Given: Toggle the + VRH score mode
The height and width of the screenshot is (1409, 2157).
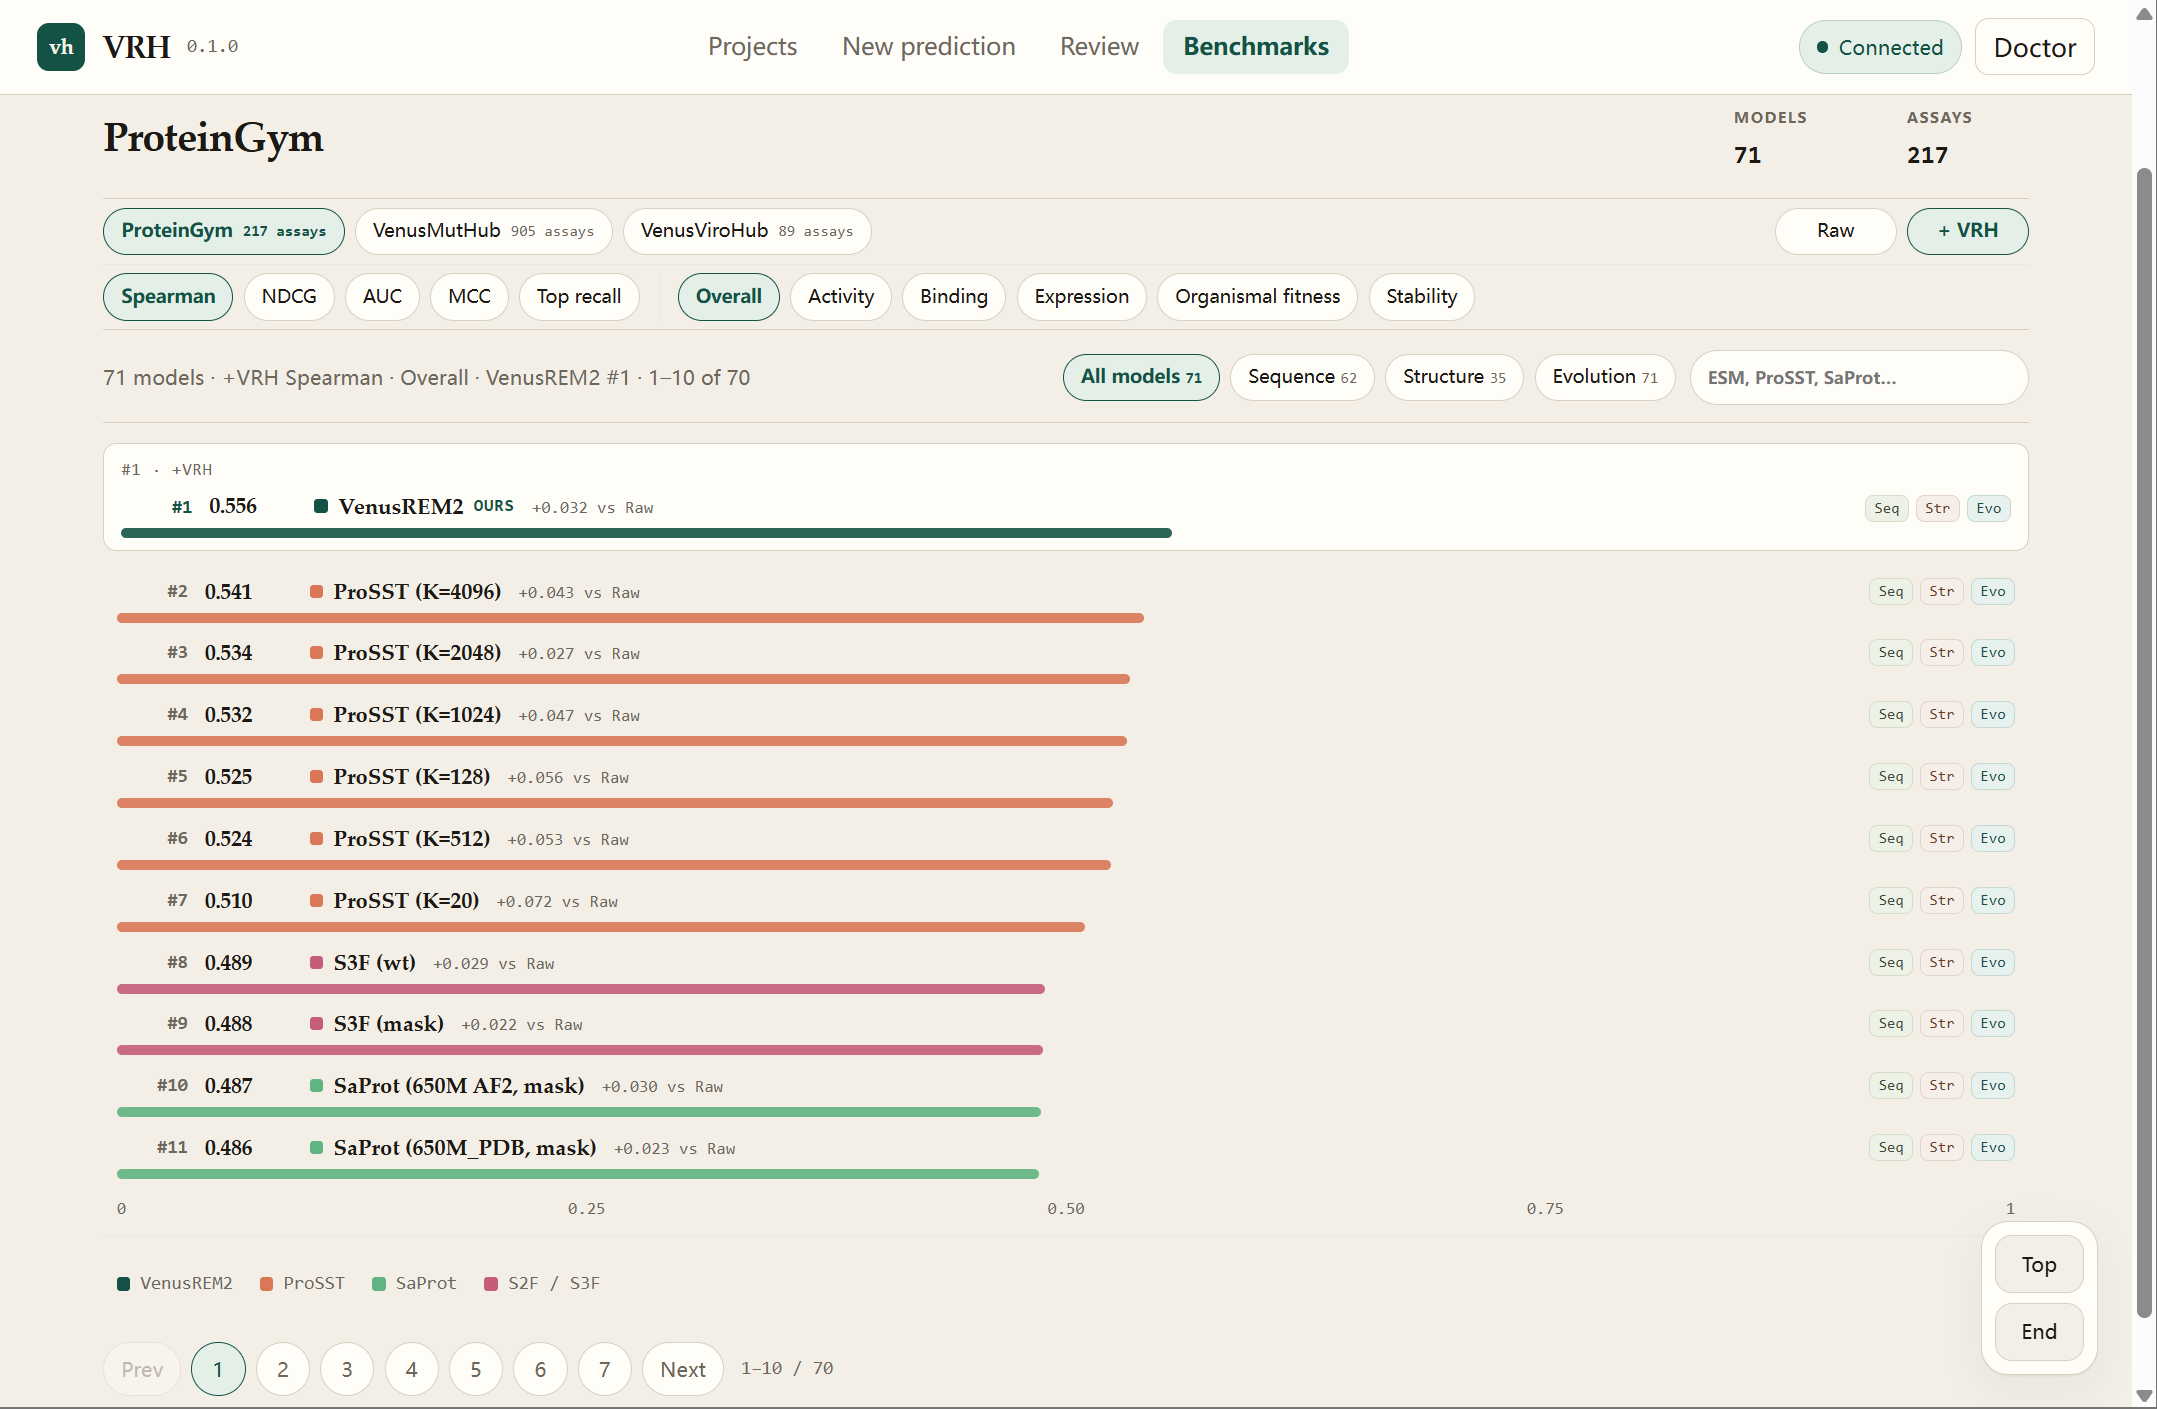Looking at the screenshot, I should pyautogui.click(x=1967, y=231).
